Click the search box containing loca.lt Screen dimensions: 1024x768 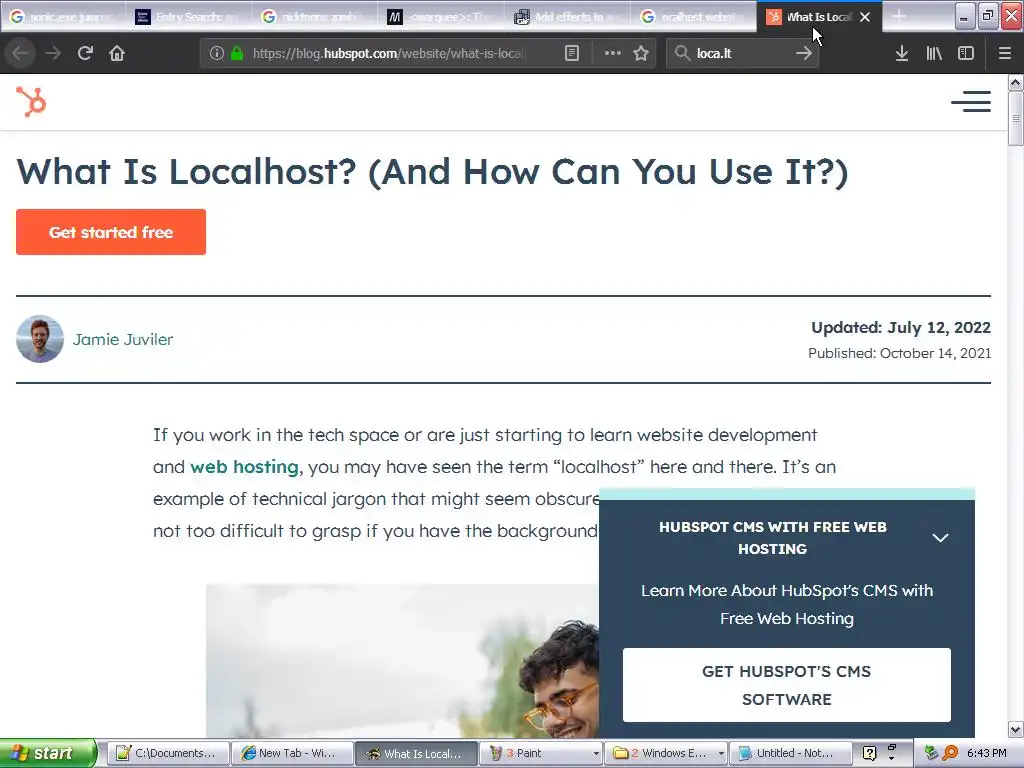pos(741,53)
